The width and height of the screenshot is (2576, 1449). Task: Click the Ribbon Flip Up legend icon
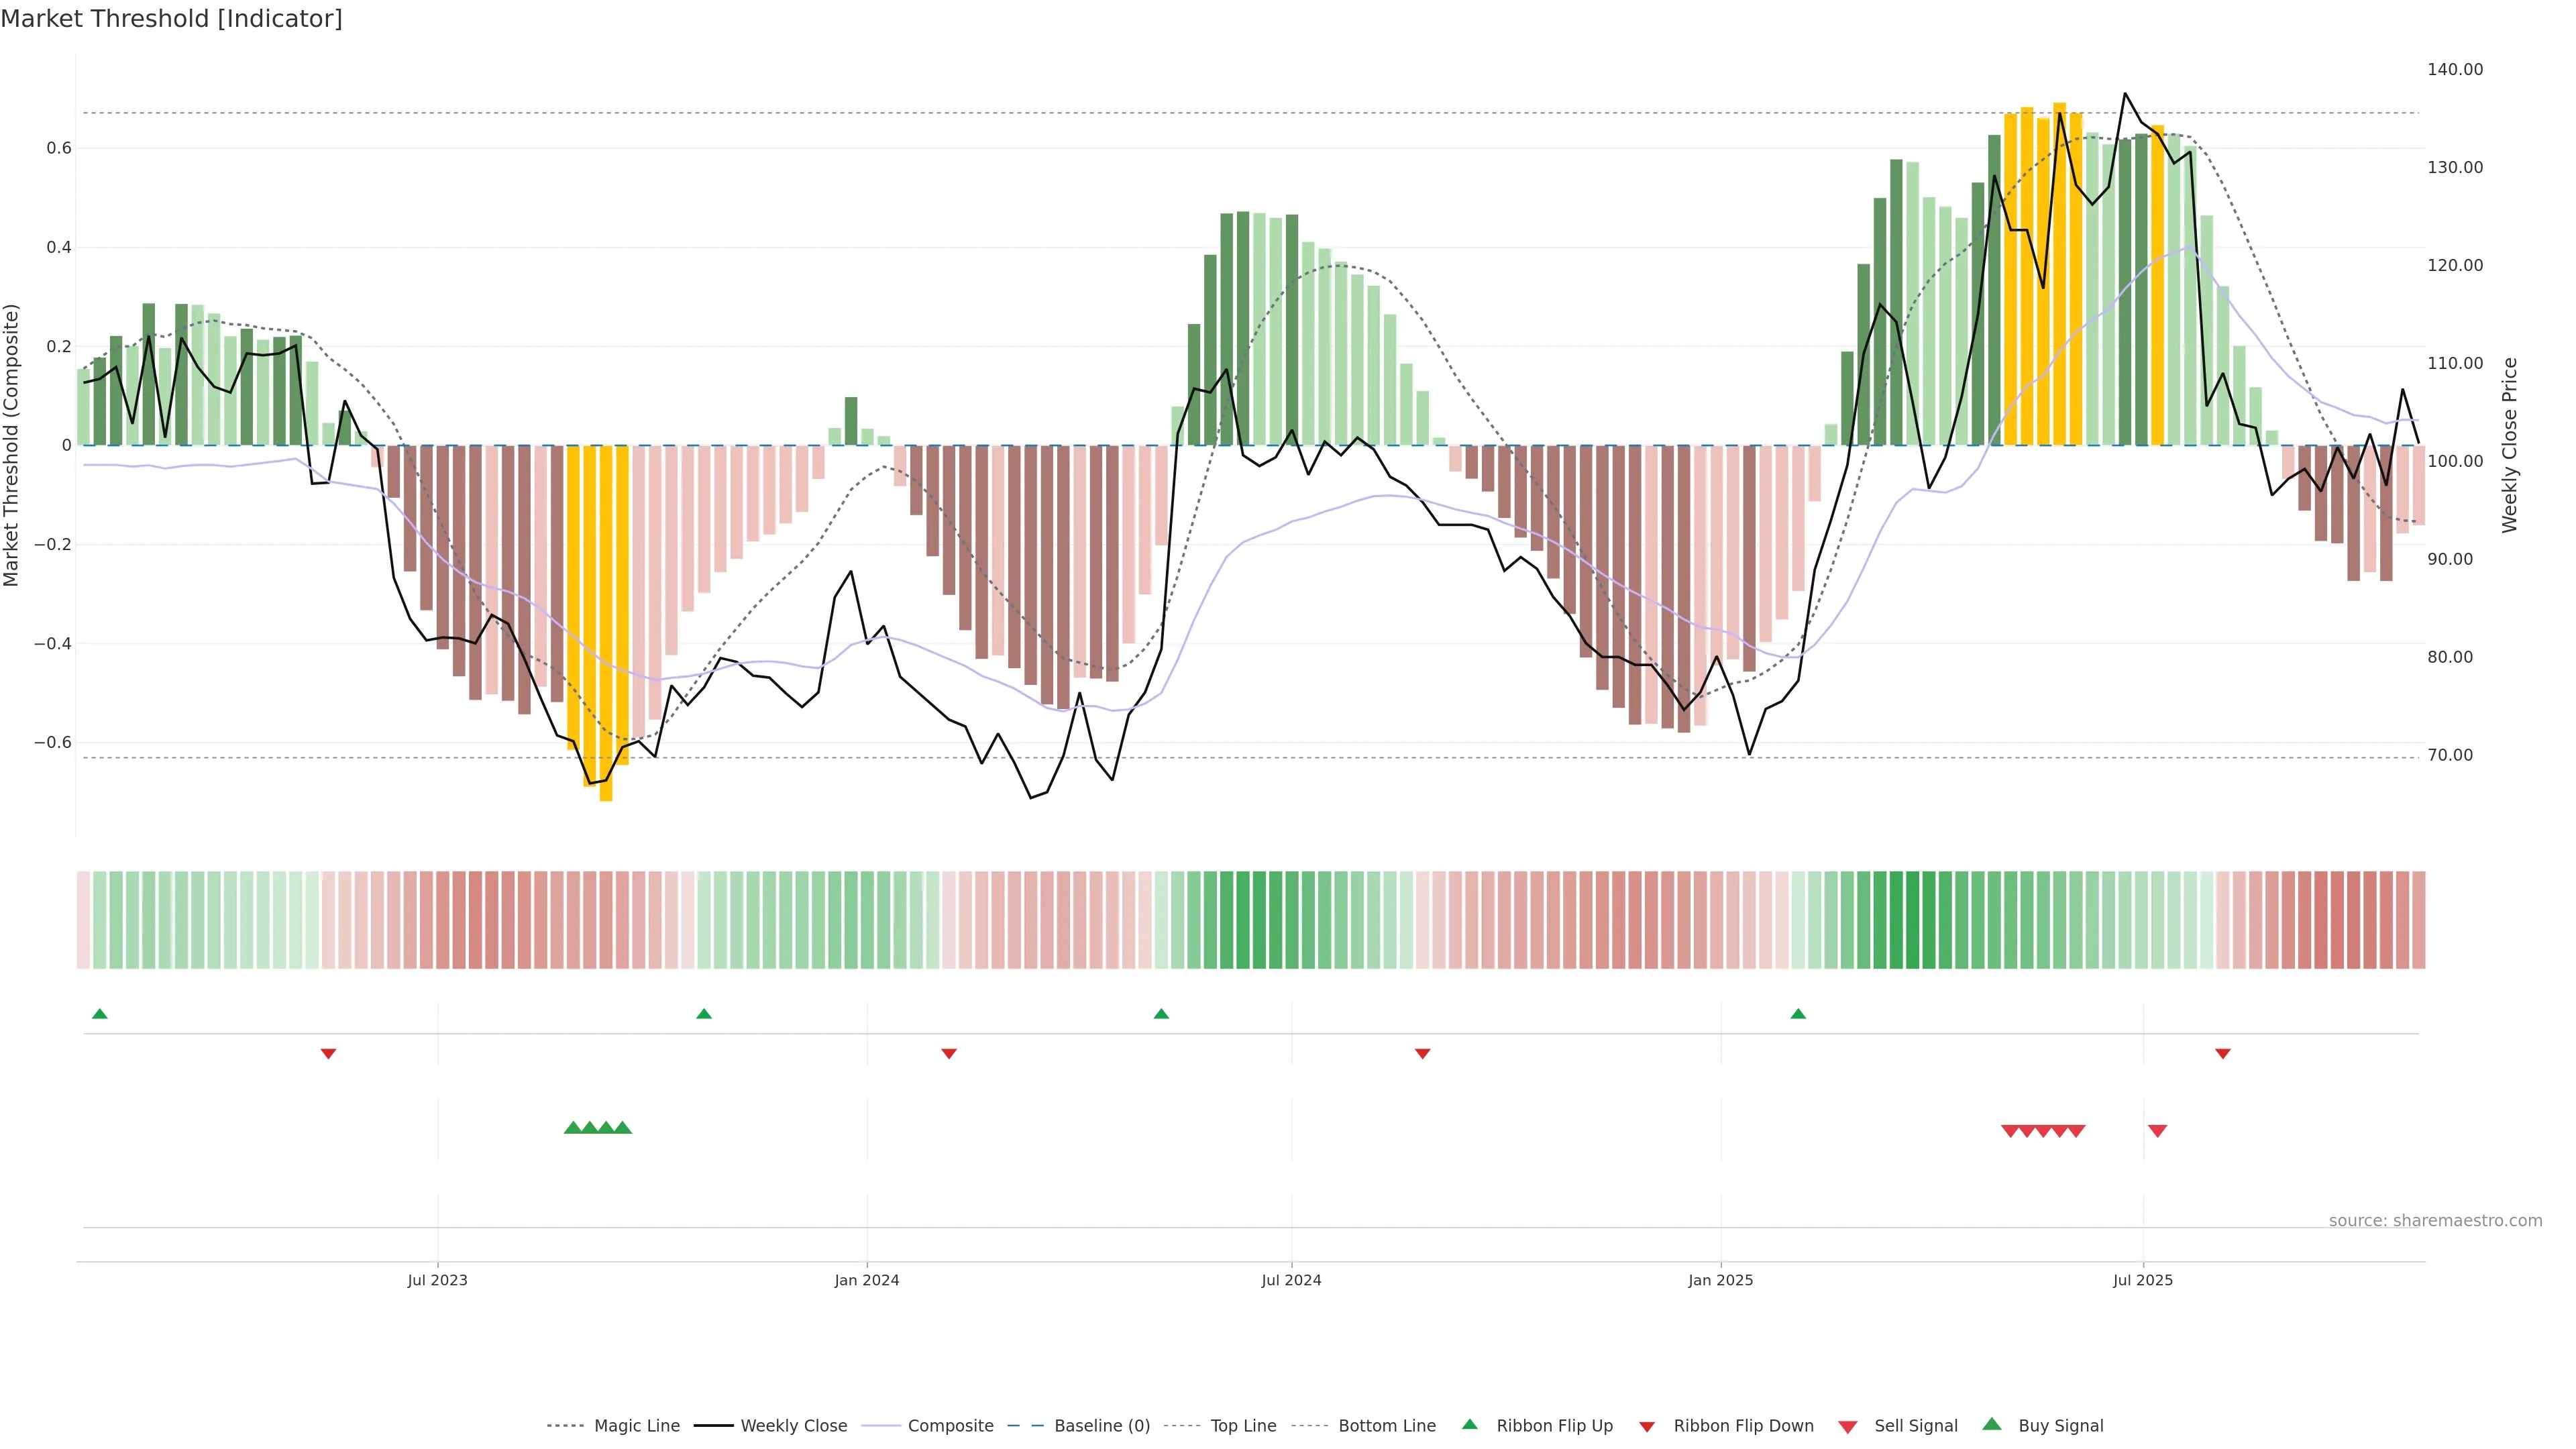tap(1470, 1425)
